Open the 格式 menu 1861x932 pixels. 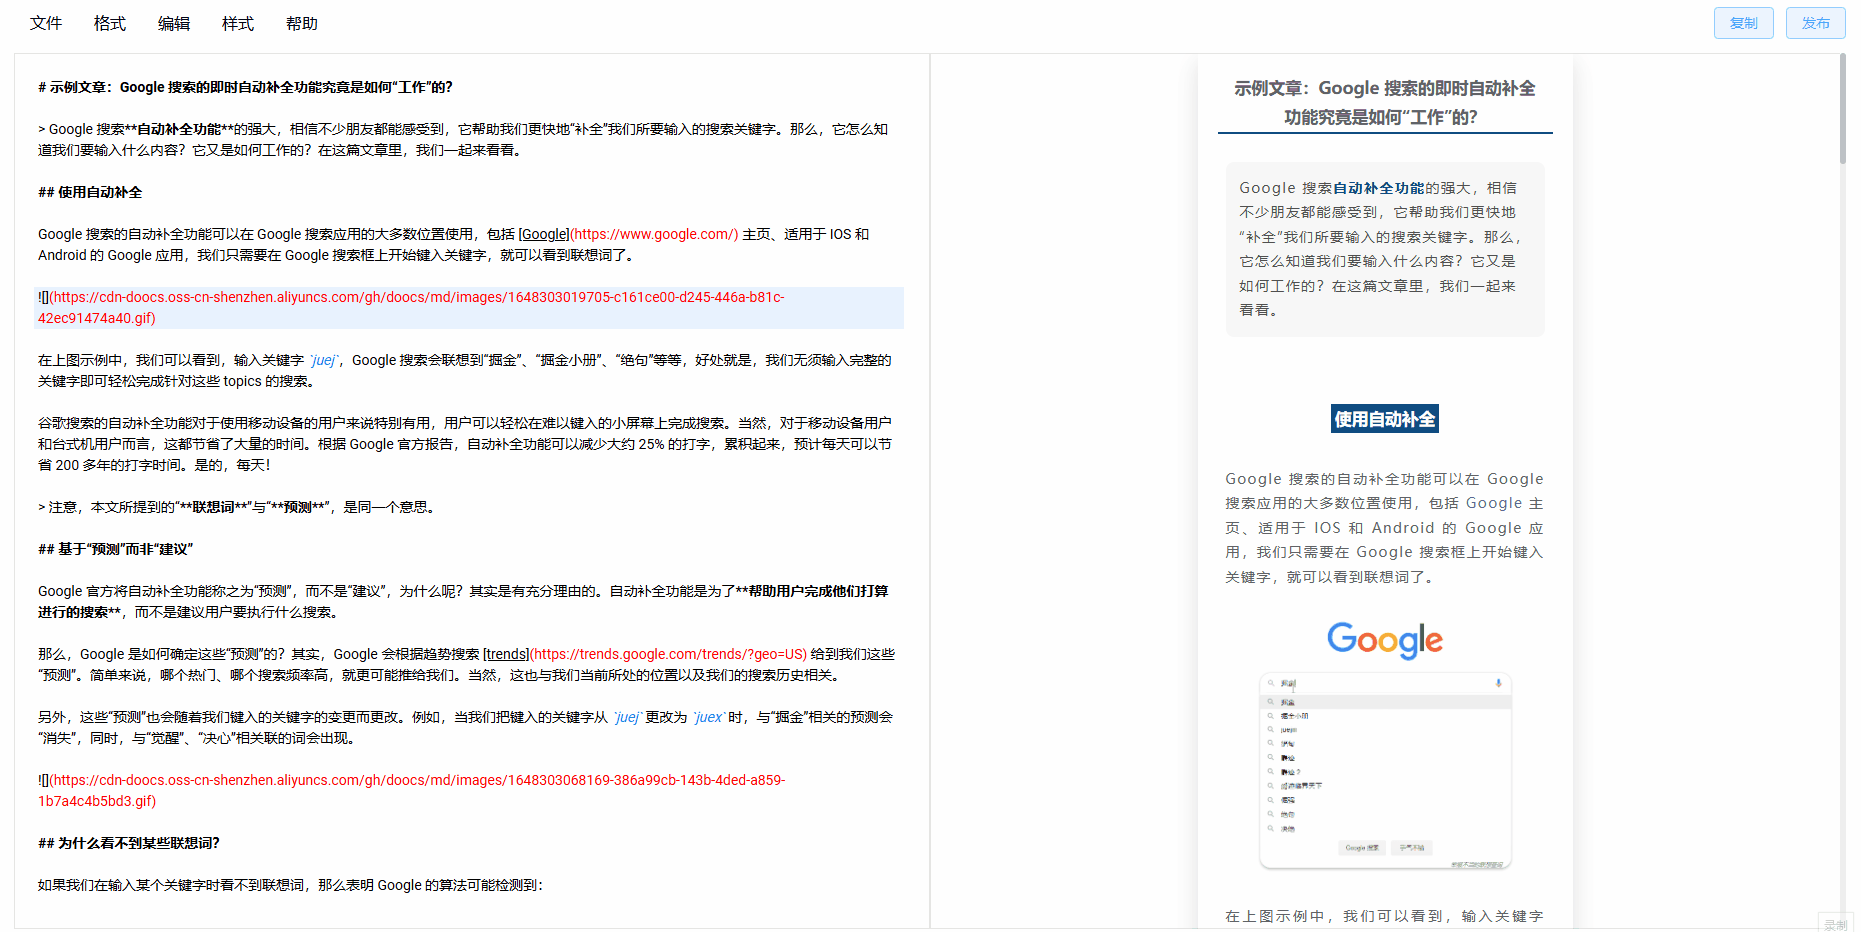point(110,23)
